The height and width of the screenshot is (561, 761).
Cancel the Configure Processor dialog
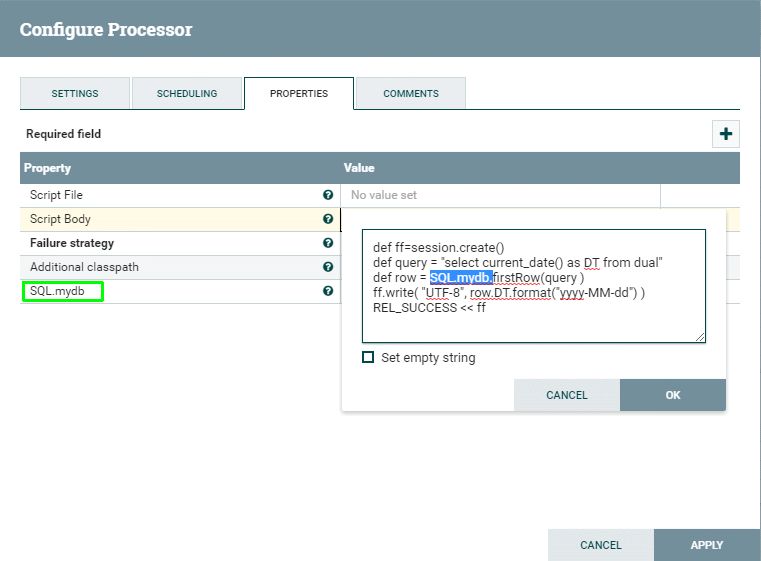coord(601,545)
